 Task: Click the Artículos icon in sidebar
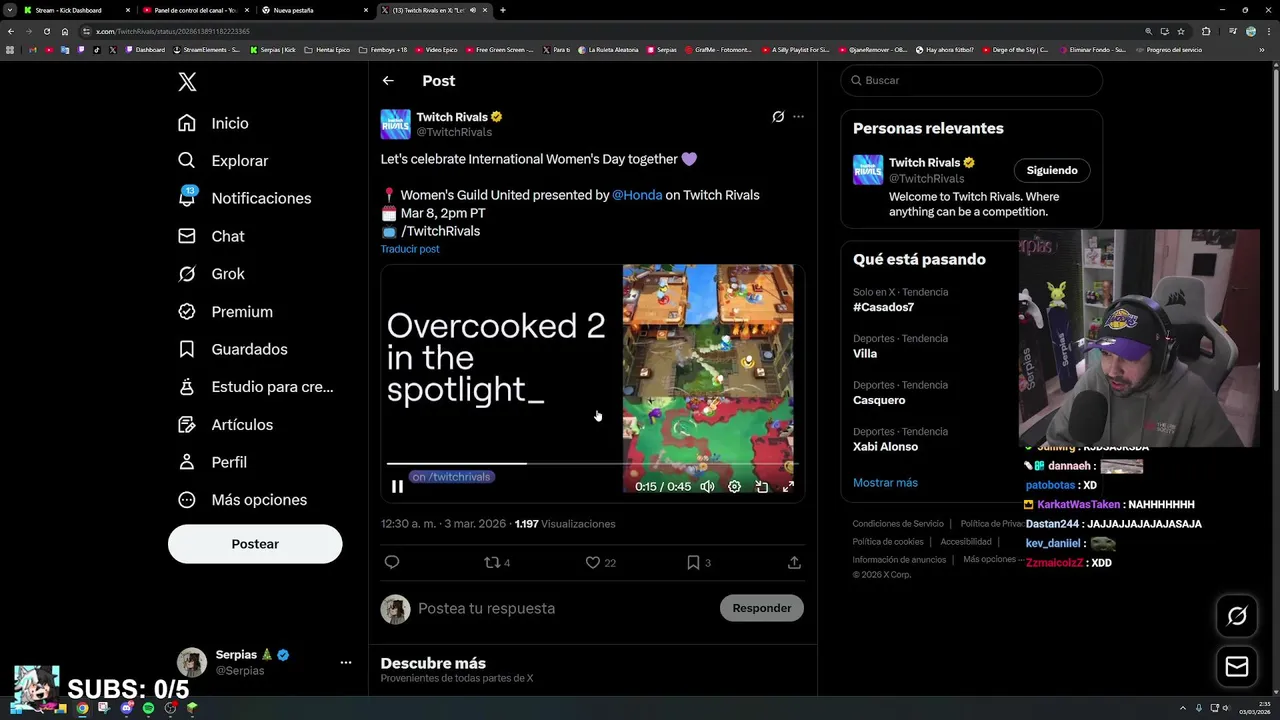tap(187, 425)
